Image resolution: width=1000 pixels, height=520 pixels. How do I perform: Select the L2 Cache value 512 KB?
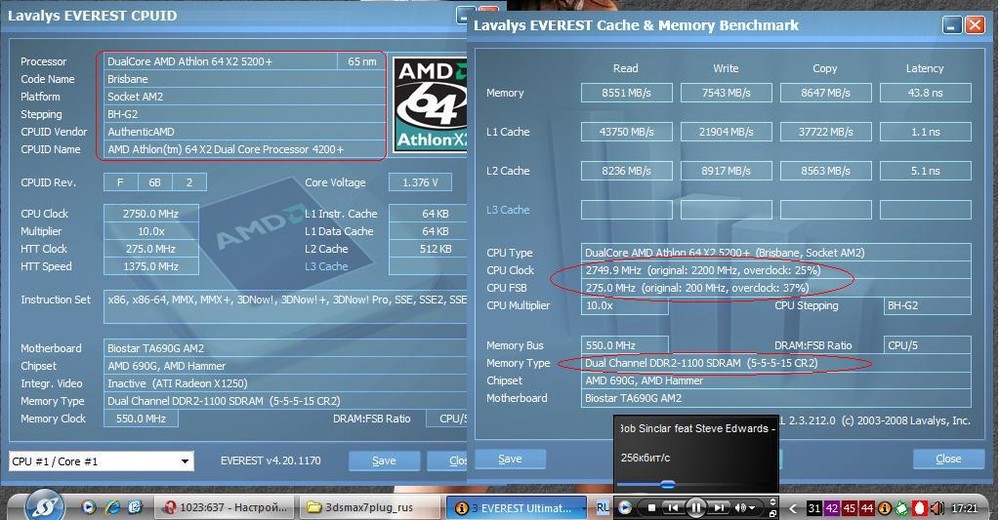click(428, 249)
